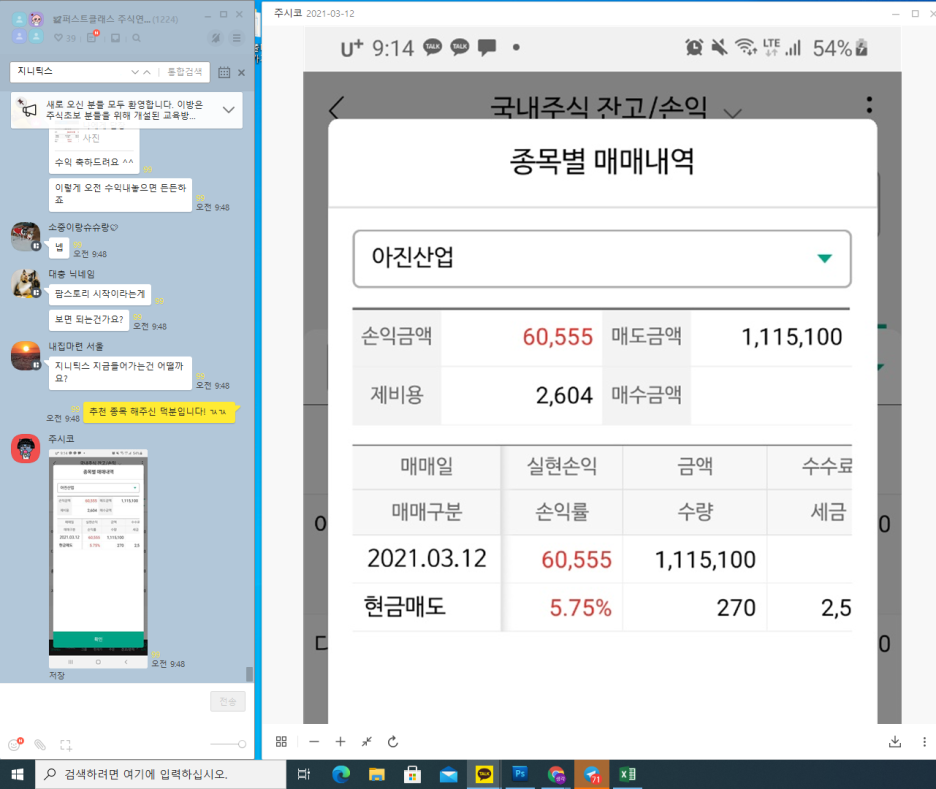Viewport: 936px width, 789px height.
Task: Download the image from the viewer toolbar
Action: 895,741
